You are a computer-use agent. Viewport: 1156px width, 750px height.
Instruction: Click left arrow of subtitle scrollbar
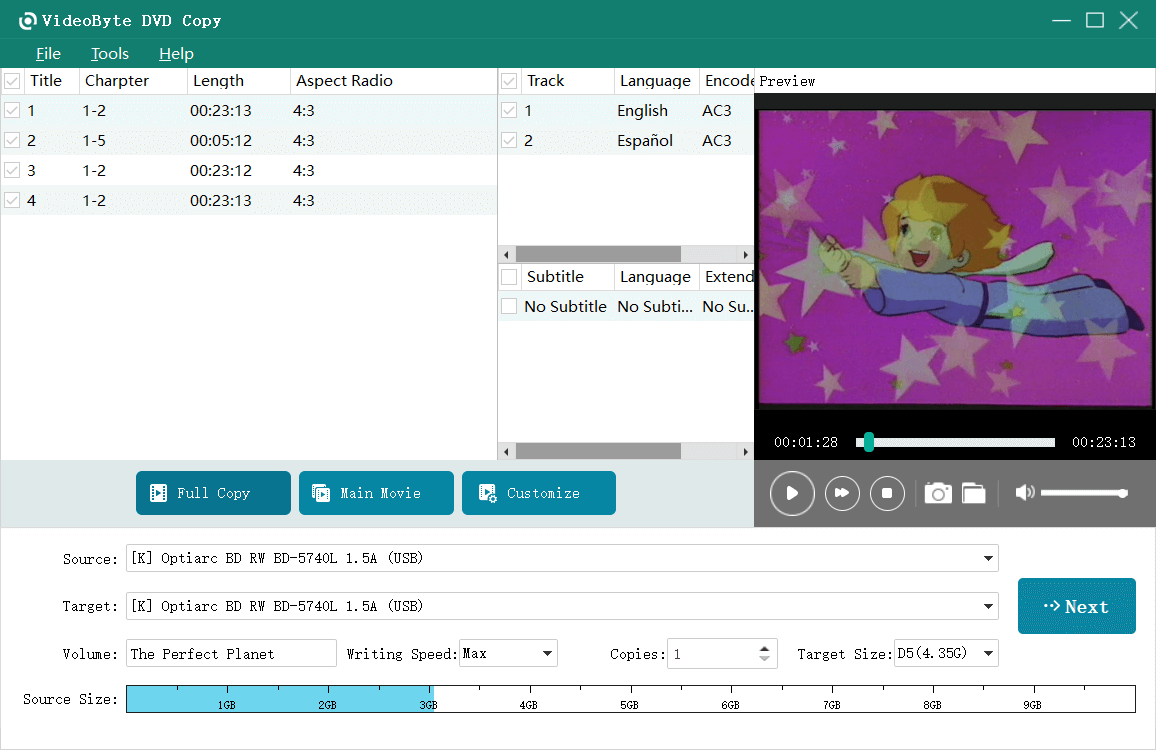[x=506, y=451]
